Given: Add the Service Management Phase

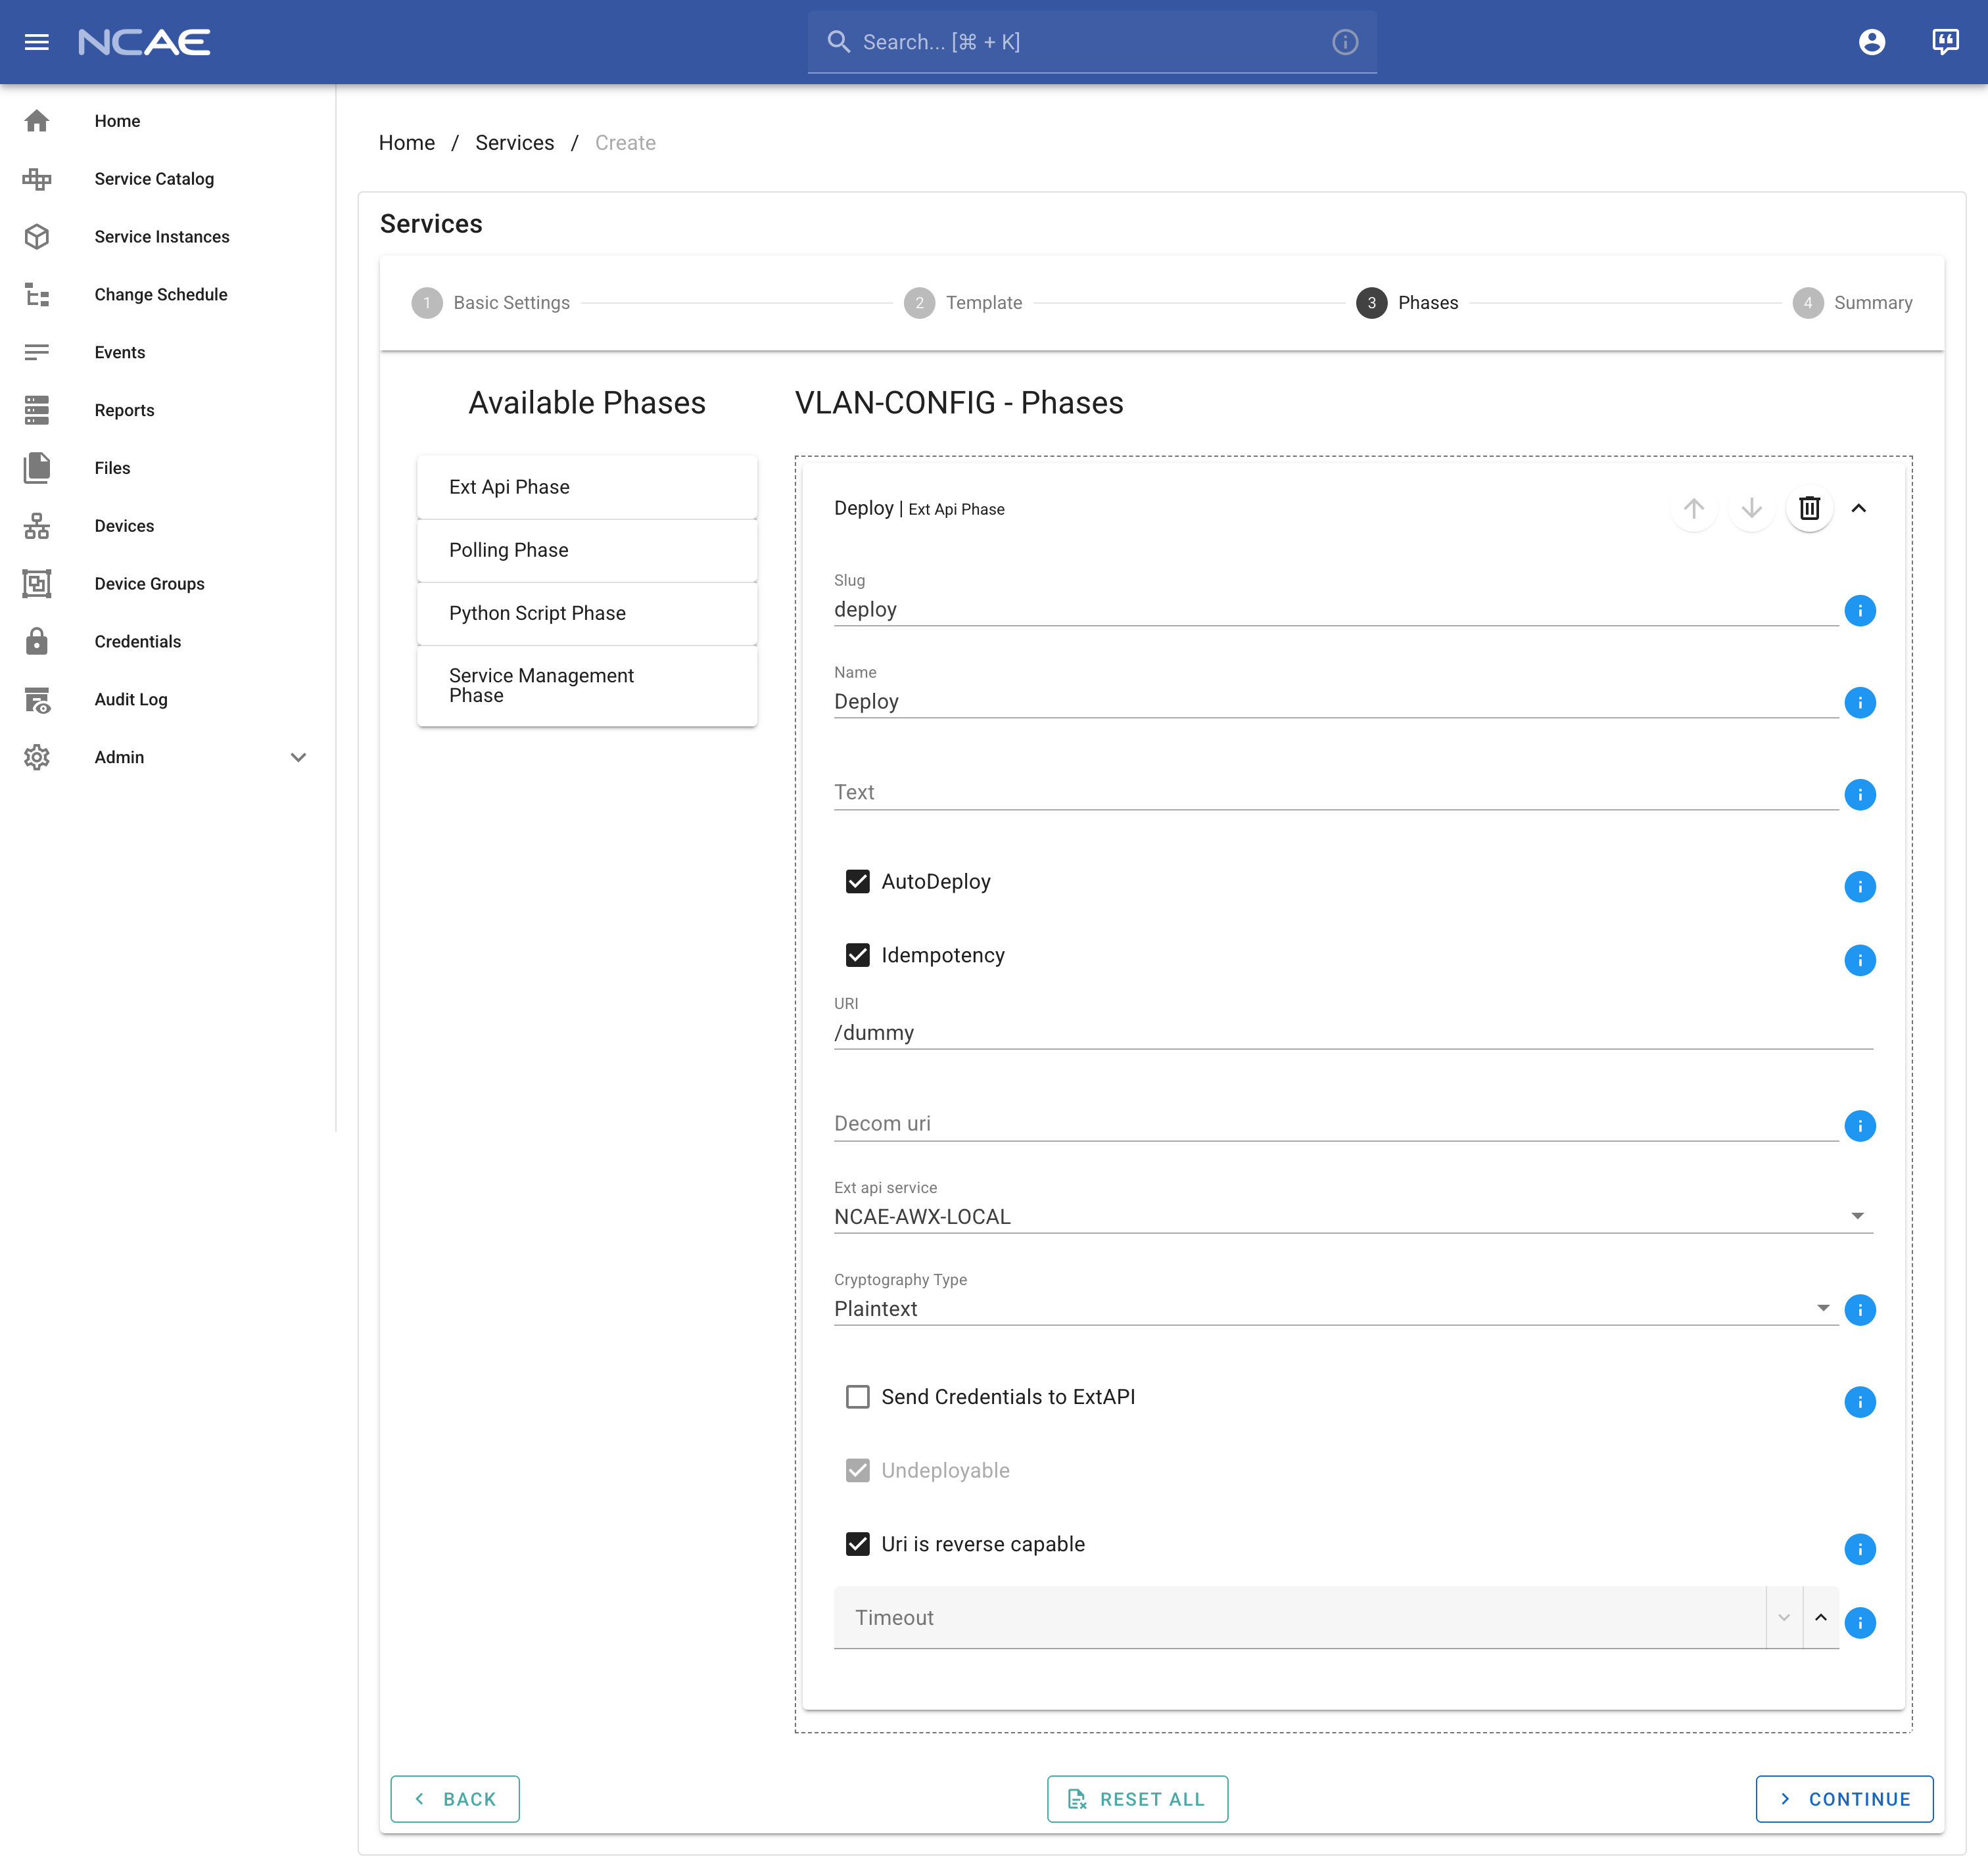Looking at the screenshot, I should click(587, 686).
